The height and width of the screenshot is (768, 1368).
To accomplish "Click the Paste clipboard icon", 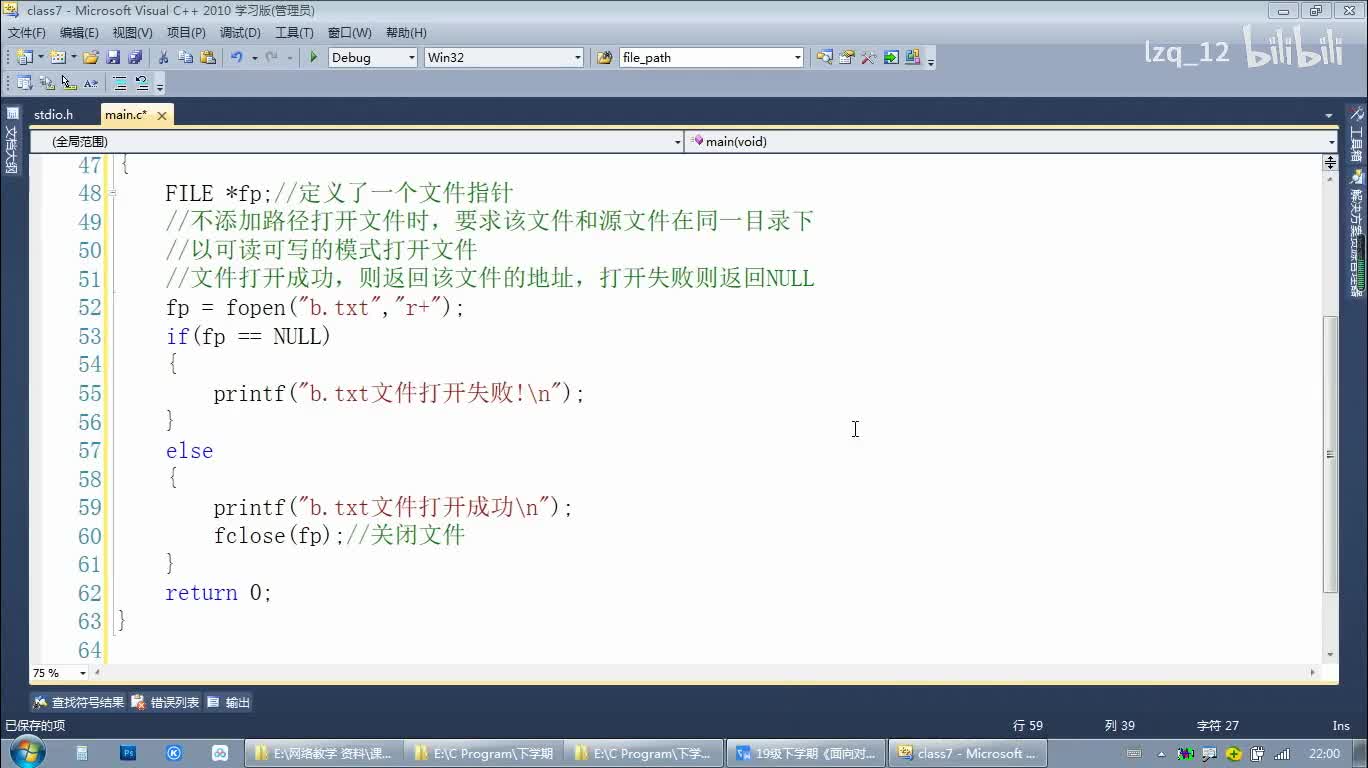I will (x=208, y=58).
